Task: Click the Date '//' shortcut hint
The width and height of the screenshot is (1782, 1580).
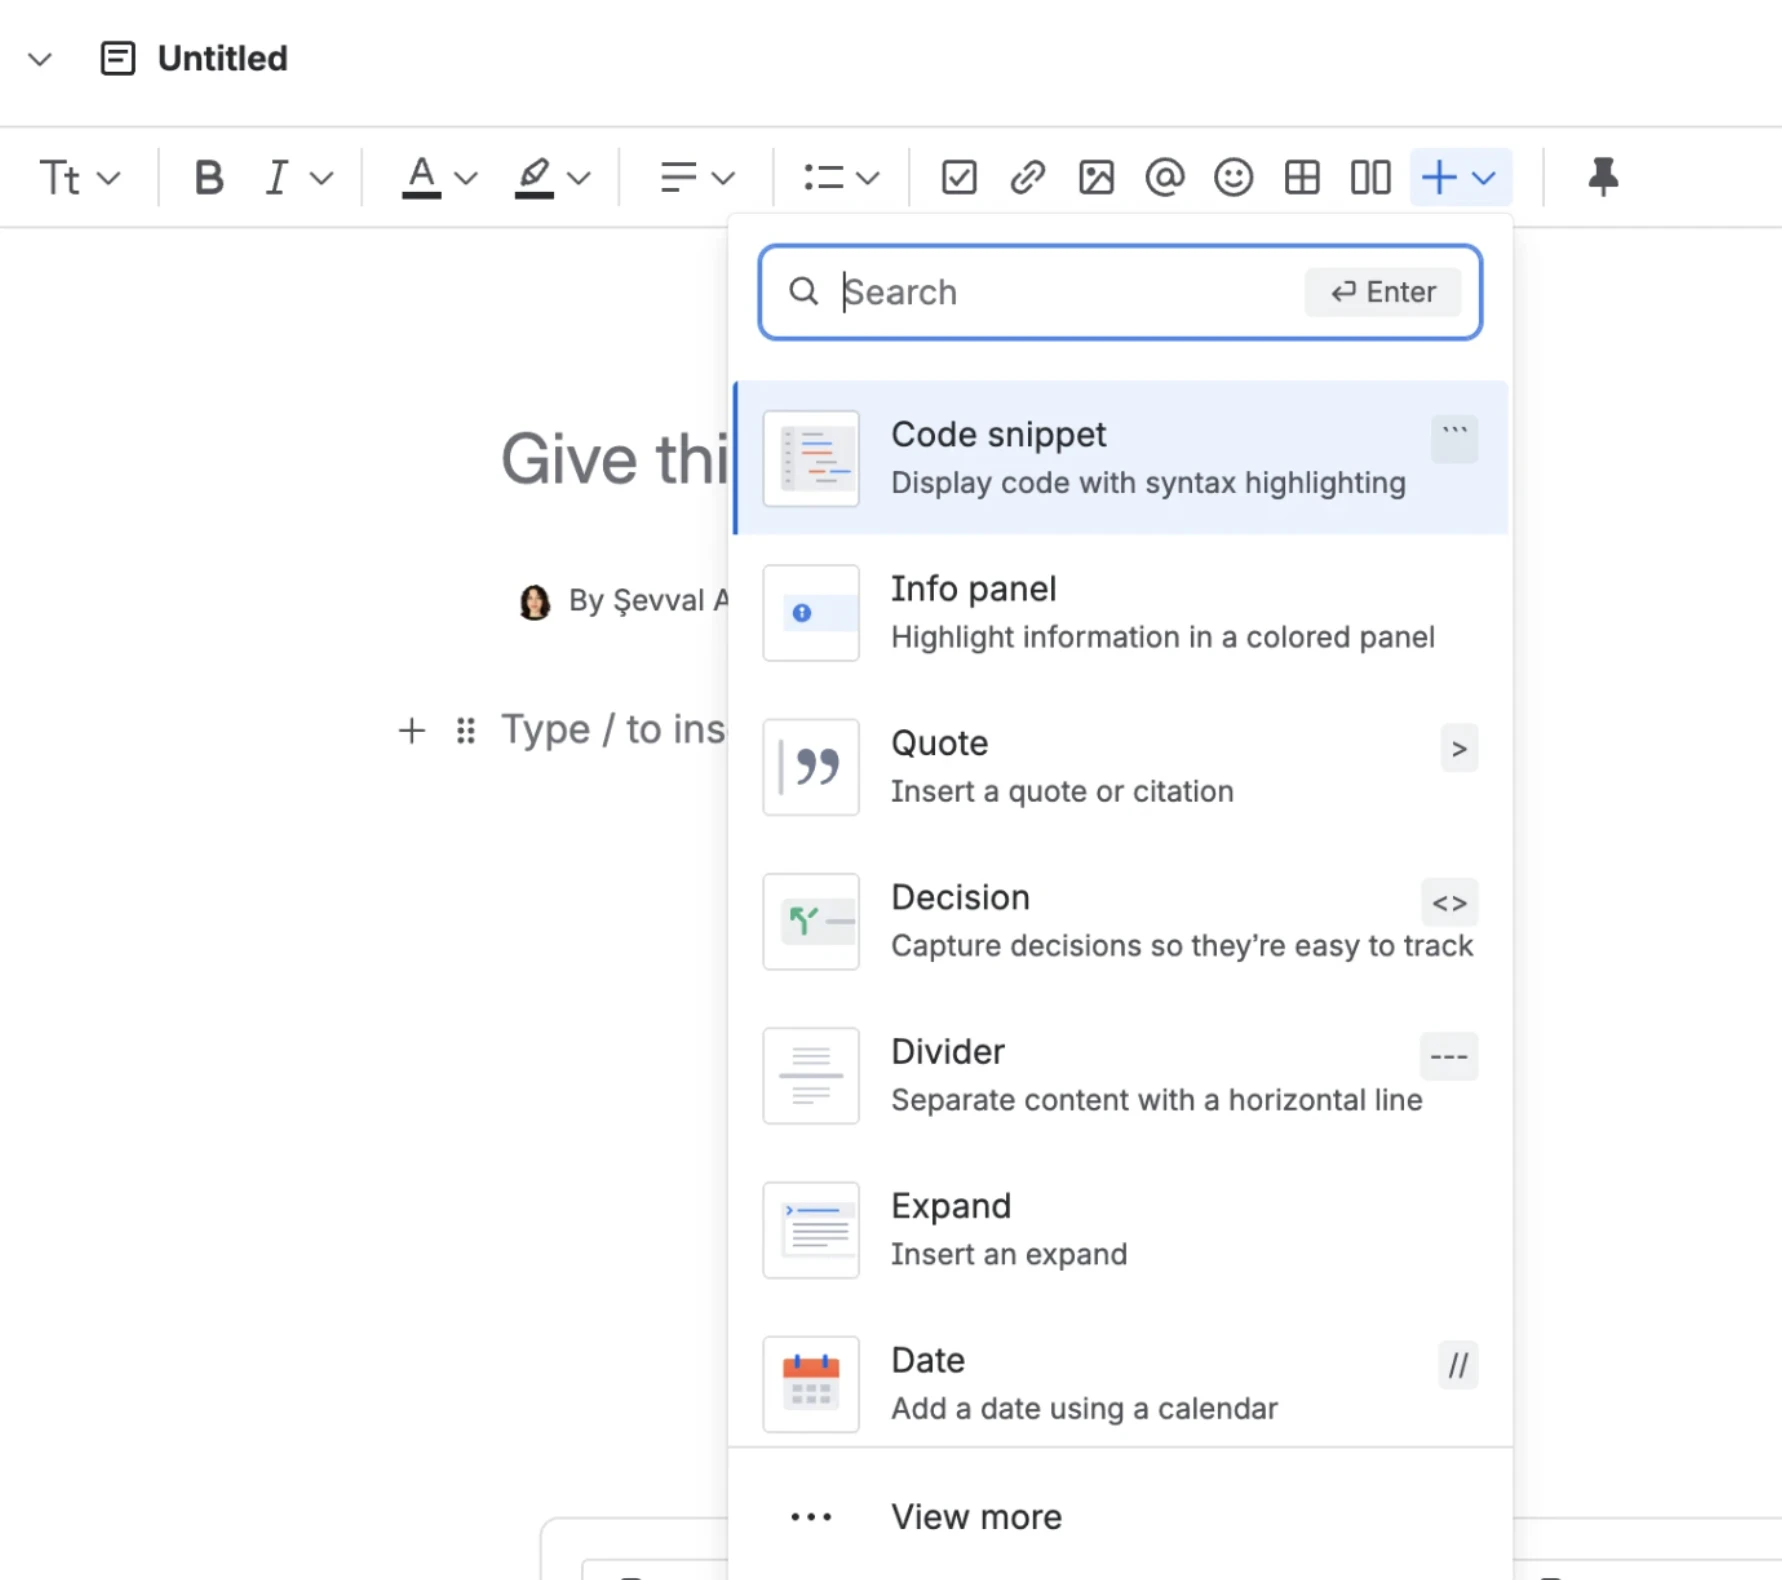Action: tap(1458, 1365)
